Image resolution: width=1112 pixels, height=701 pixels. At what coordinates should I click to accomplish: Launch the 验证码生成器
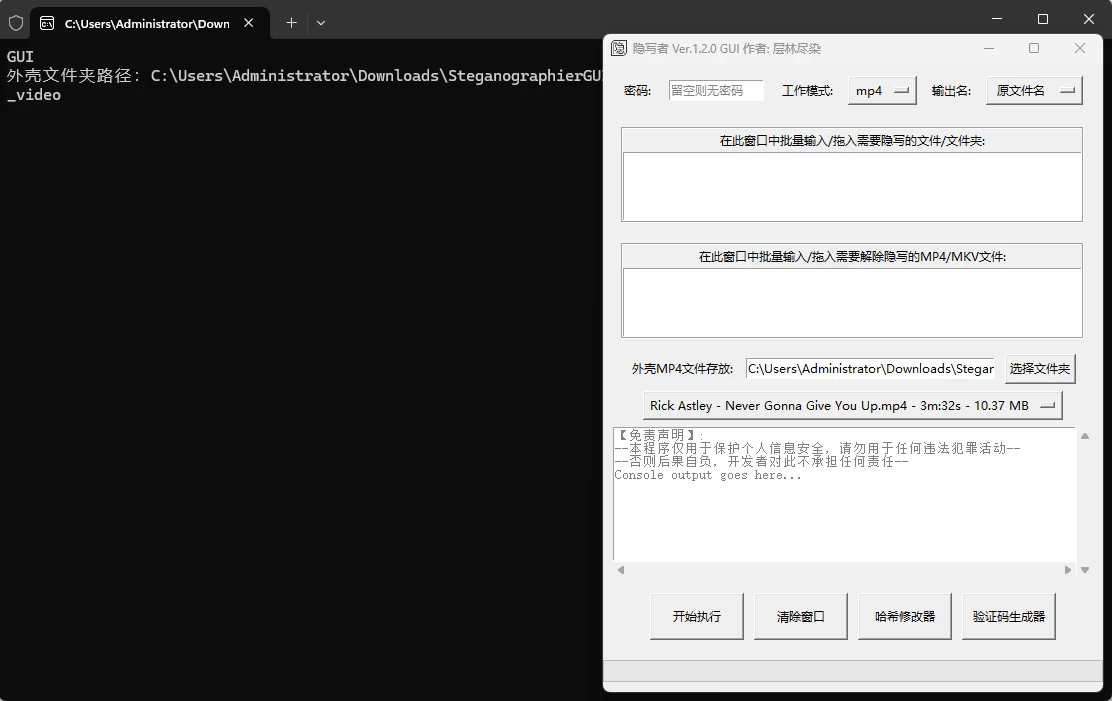coord(1008,616)
